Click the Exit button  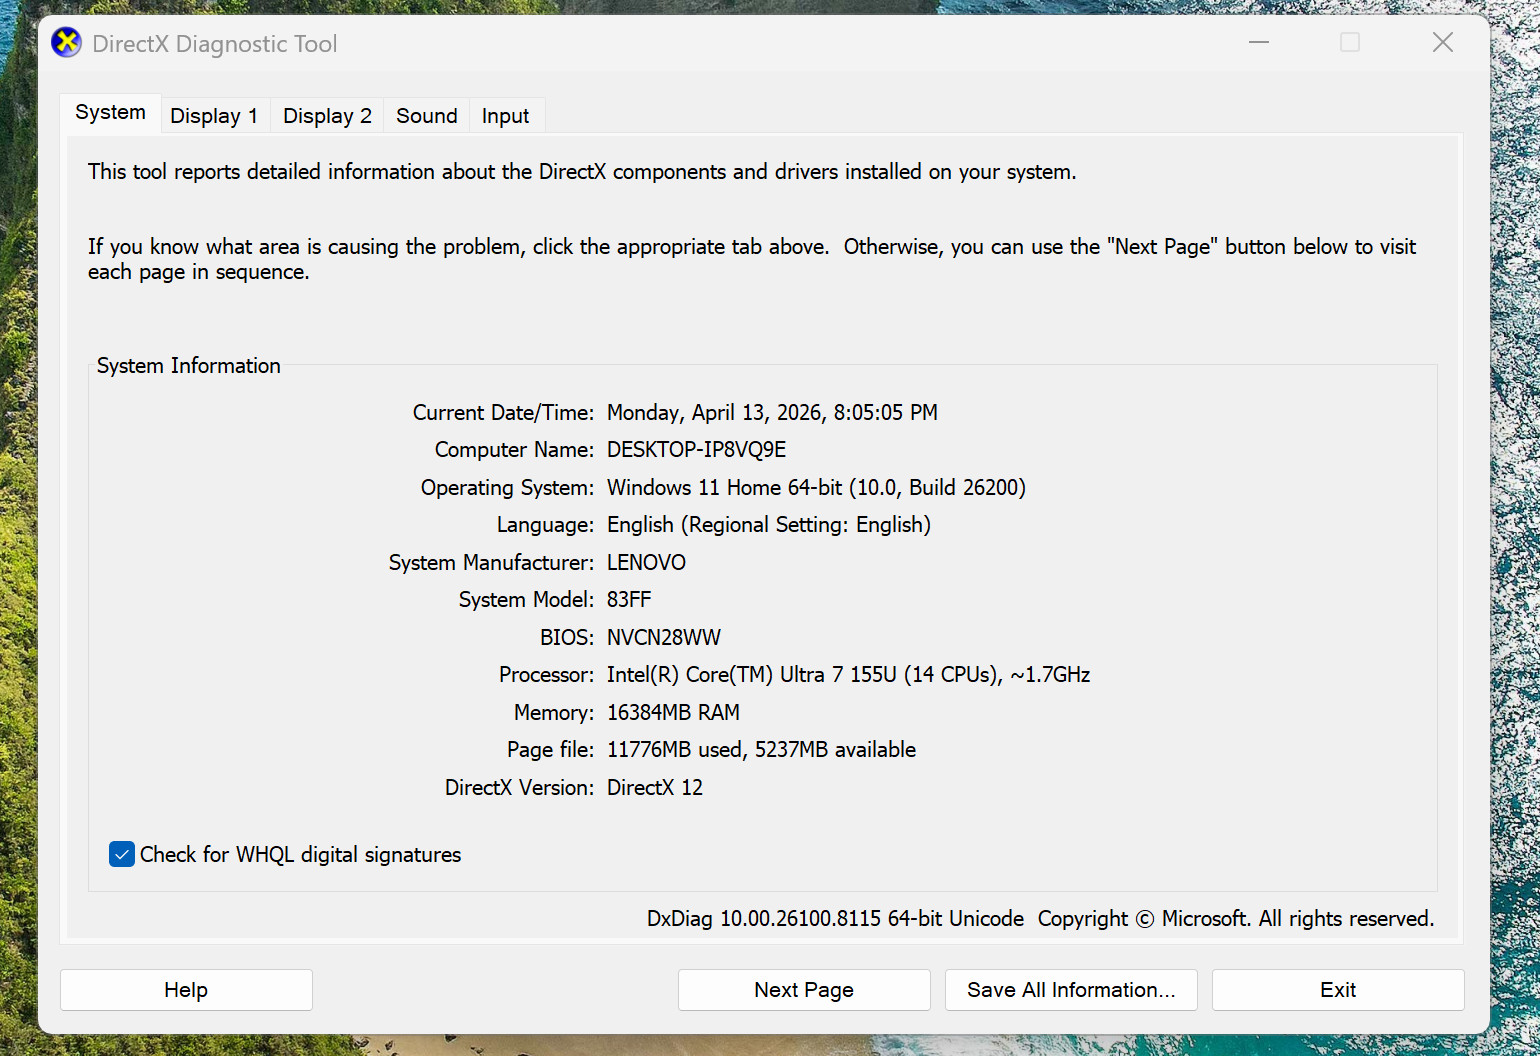click(x=1338, y=990)
